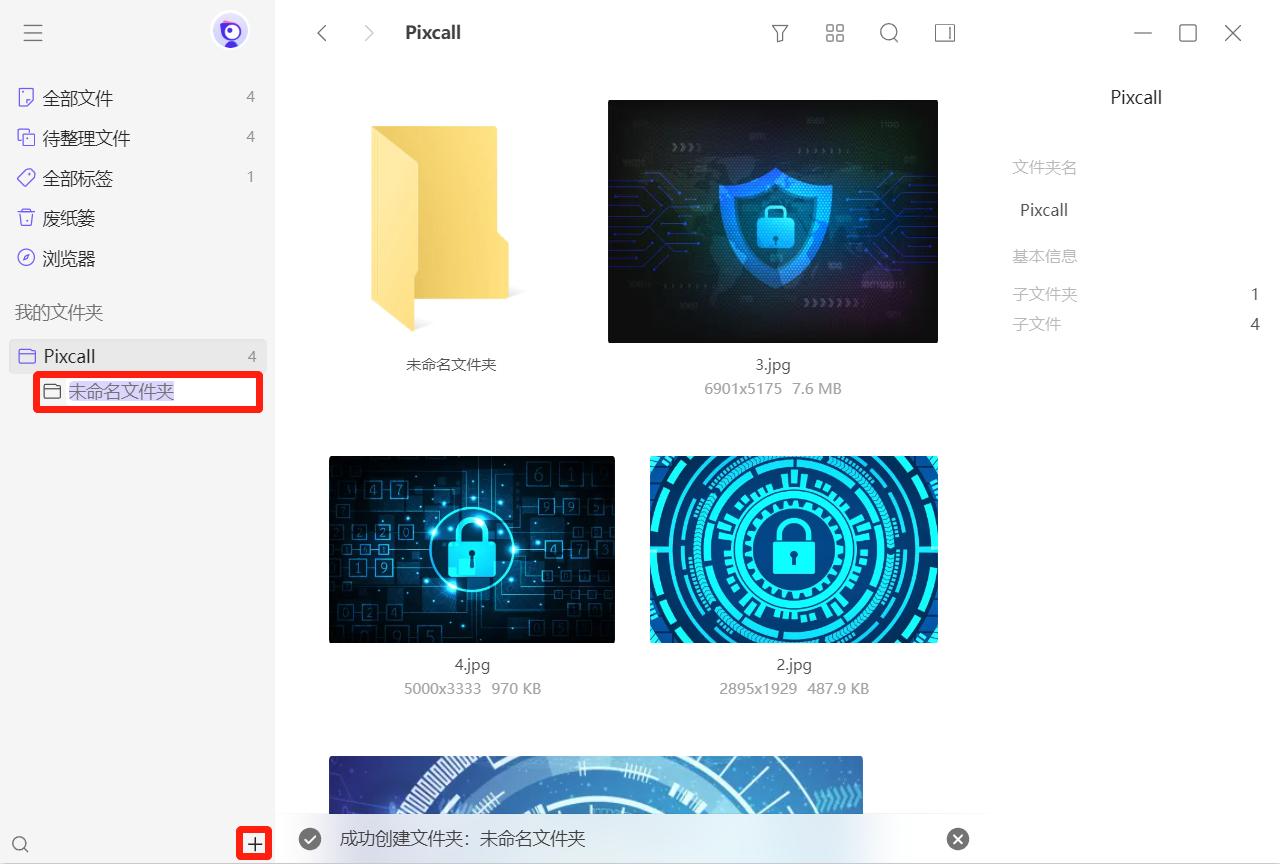Viewport: 1280px width, 864px height.
Task: Click the 未命名文件夹 label under folder icon
Action: (451, 365)
